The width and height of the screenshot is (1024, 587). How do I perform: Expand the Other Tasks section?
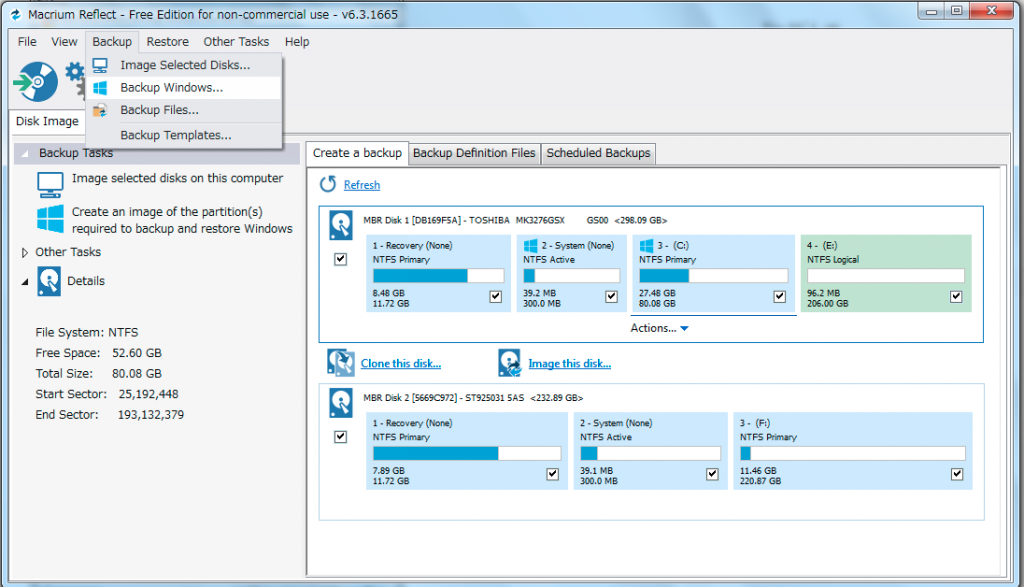tap(24, 252)
